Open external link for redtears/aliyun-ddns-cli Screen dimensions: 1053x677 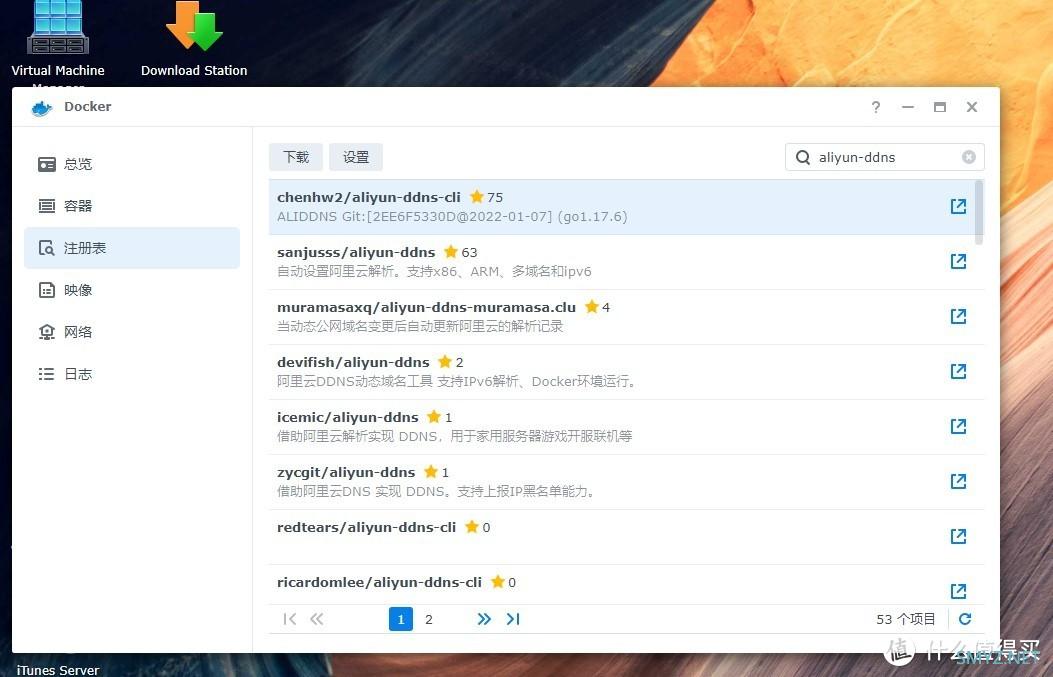pos(958,537)
